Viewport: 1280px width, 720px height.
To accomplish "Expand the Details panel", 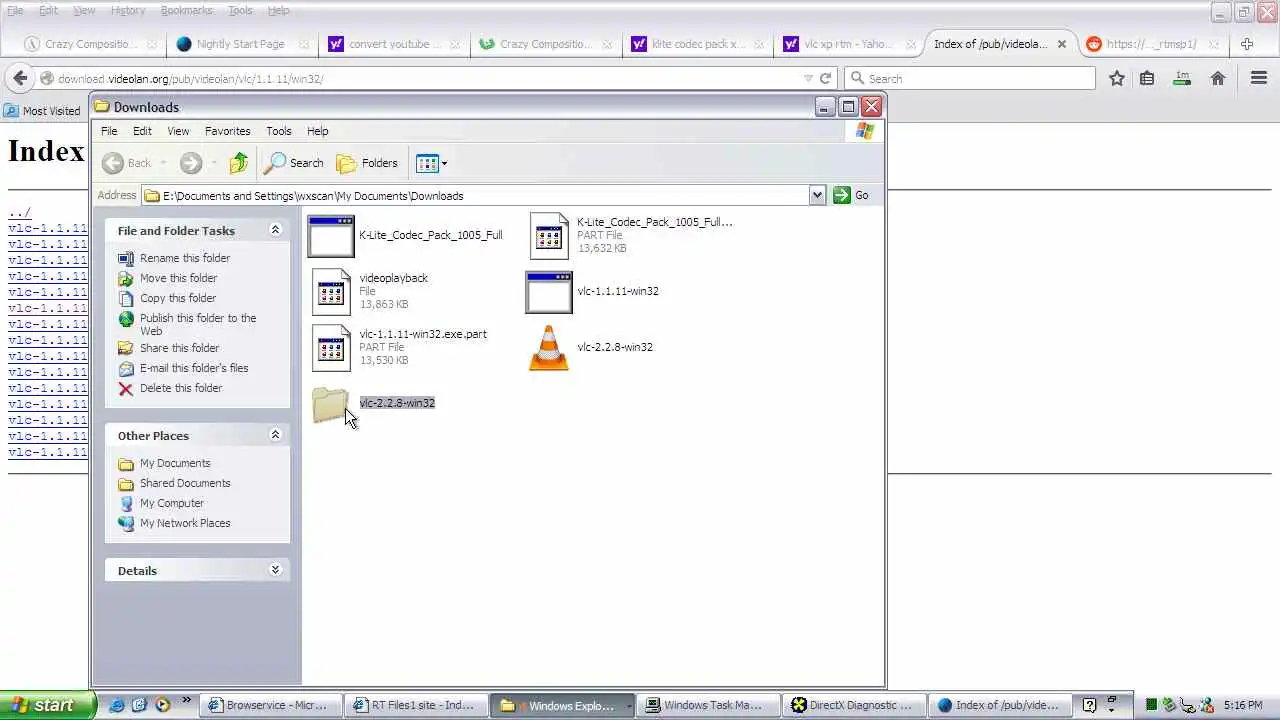I will 275,570.
